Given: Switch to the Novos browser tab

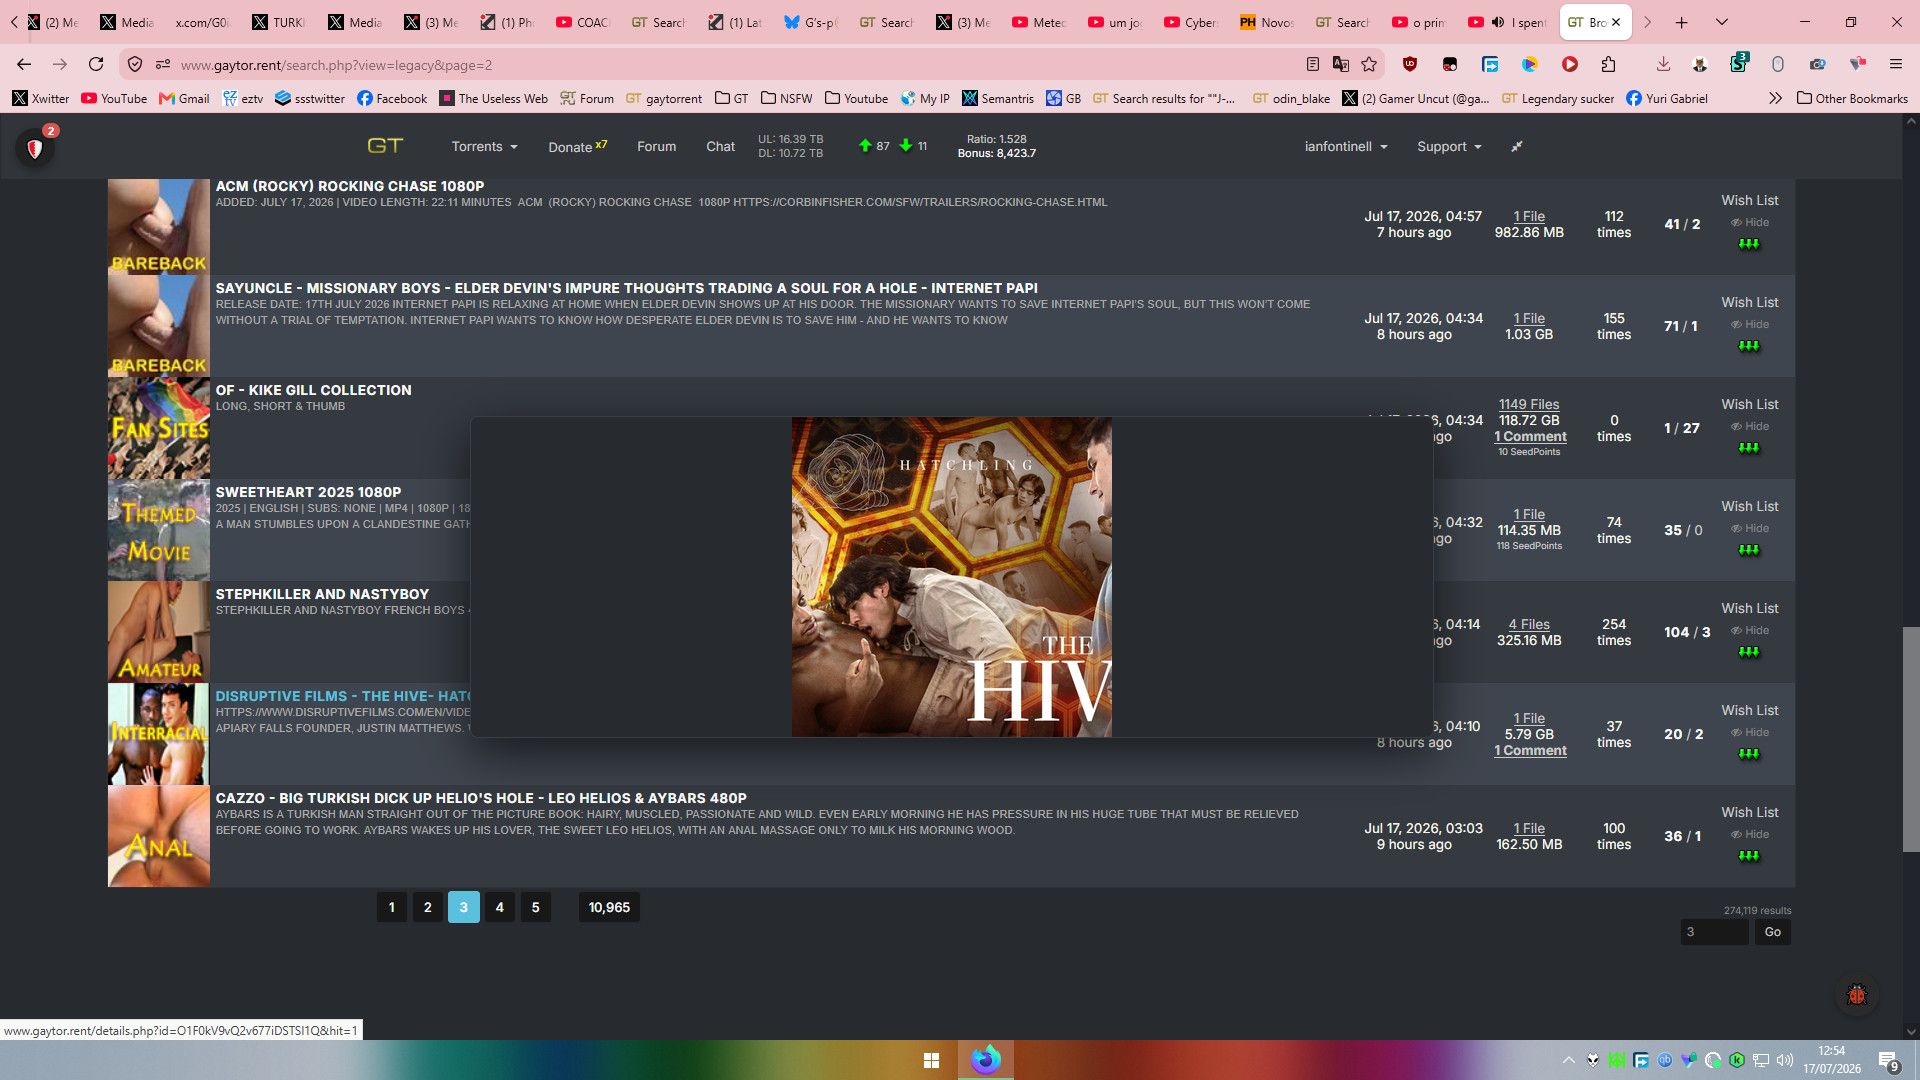Looking at the screenshot, I should point(1267,22).
